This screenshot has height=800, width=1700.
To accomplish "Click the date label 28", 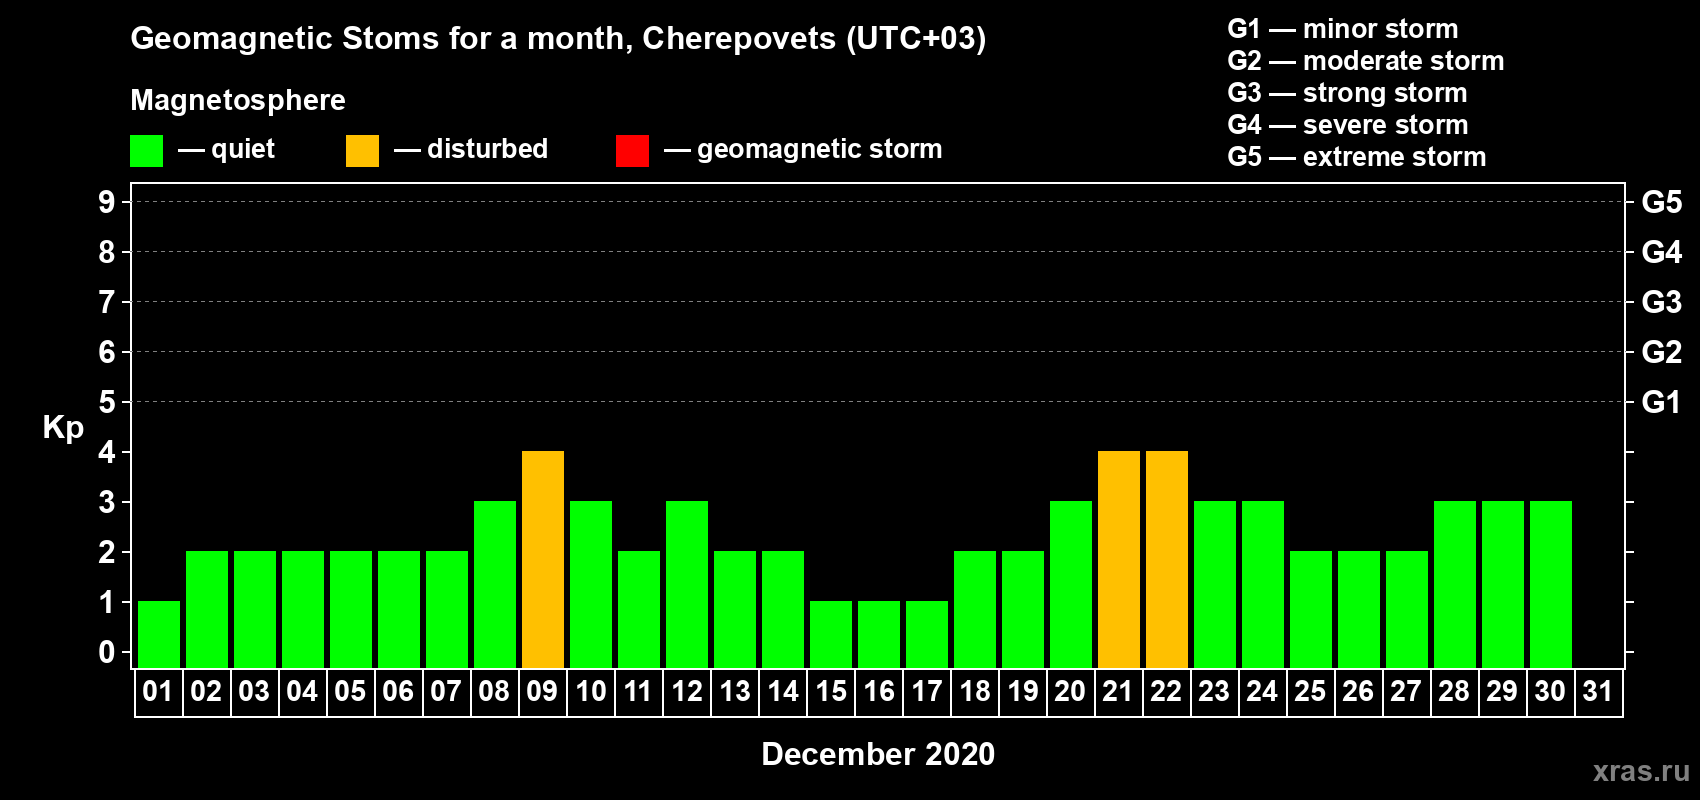I will pyautogui.click(x=1454, y=692).
